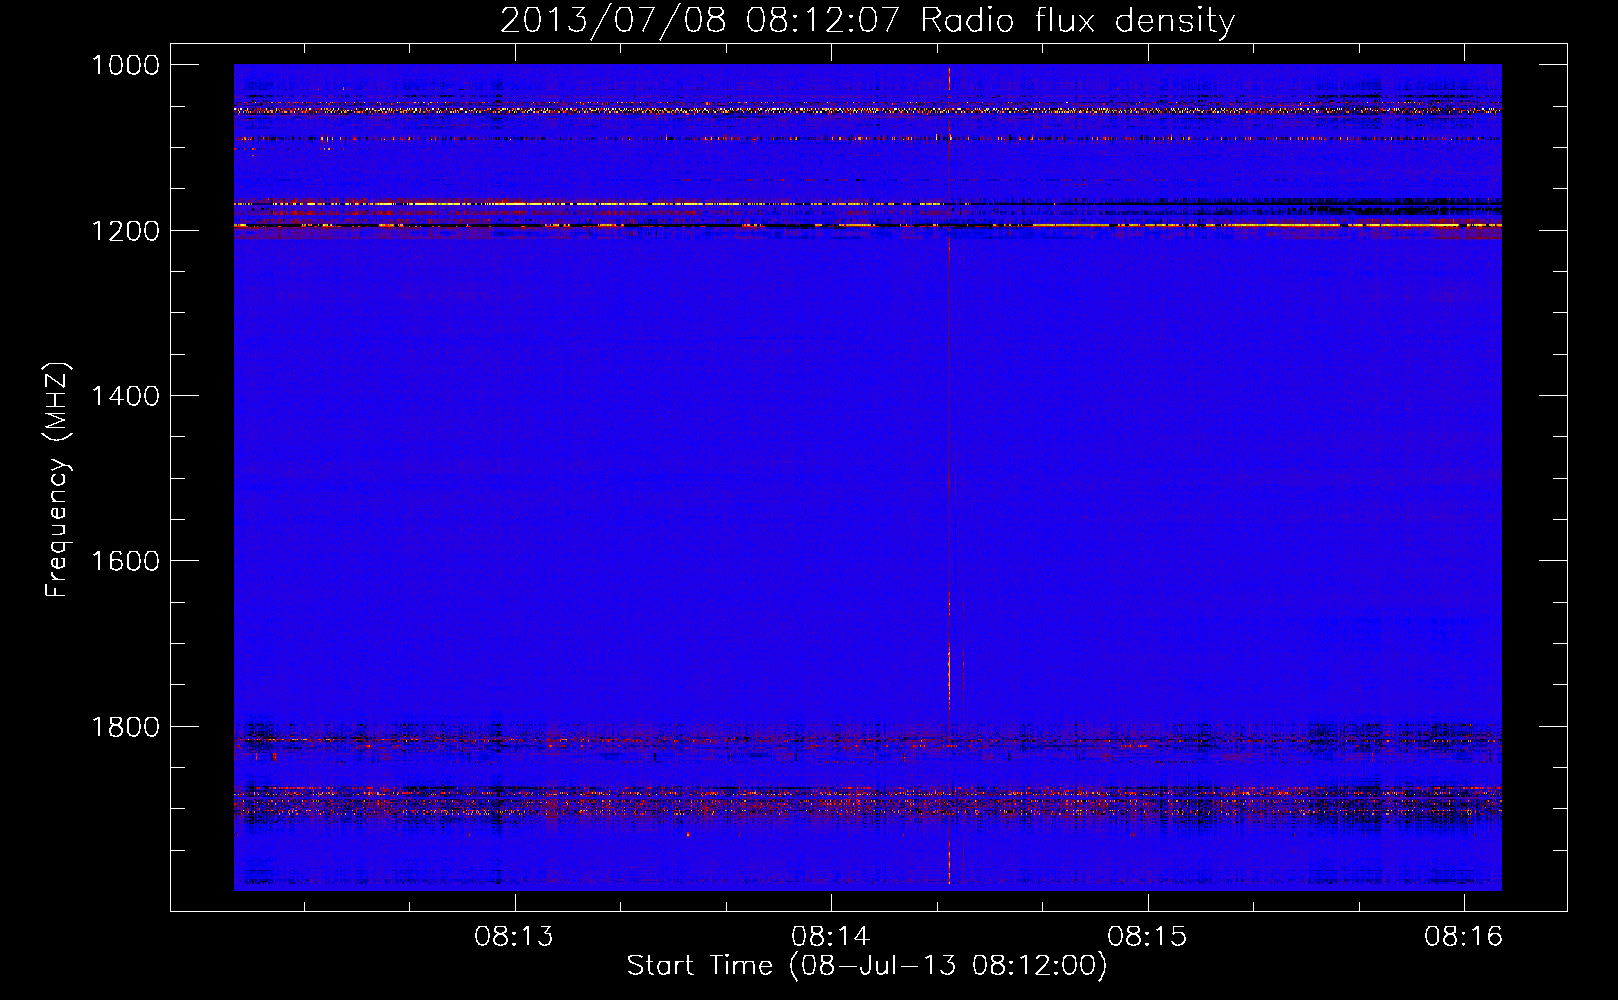The width and height of the screenshot is (1618, 1000).
Task: Click the plot title '2013/07/08 08:12:07 Radio flux density'
Action: tap(867, 20)
